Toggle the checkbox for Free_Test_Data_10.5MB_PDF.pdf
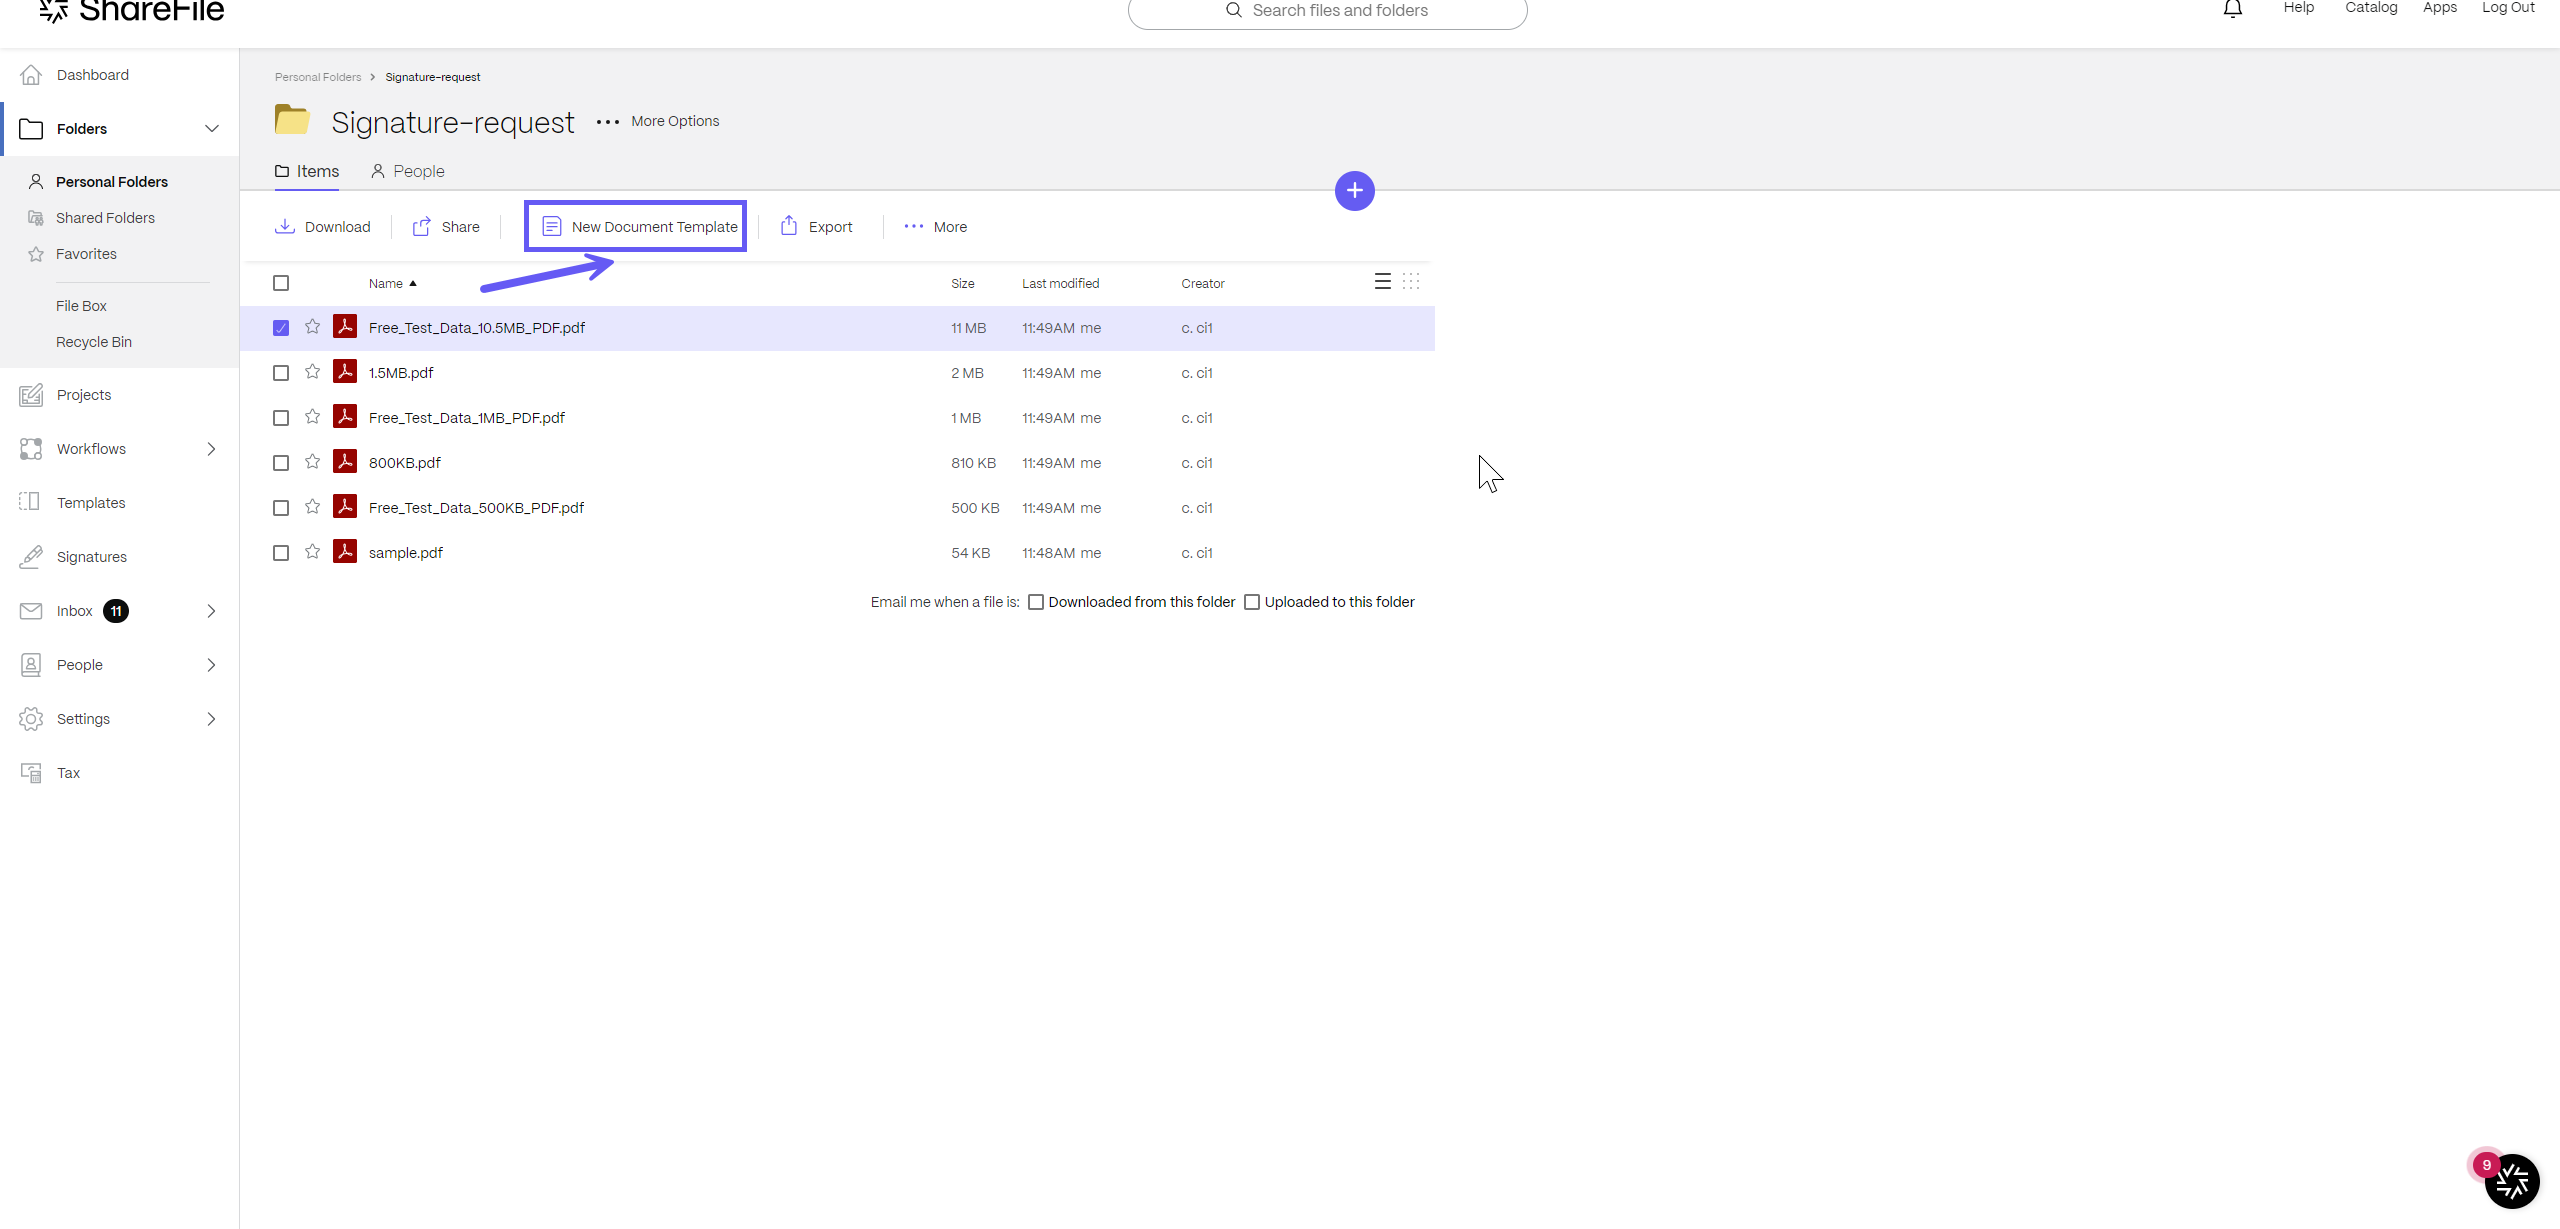 tap(281, 328)
